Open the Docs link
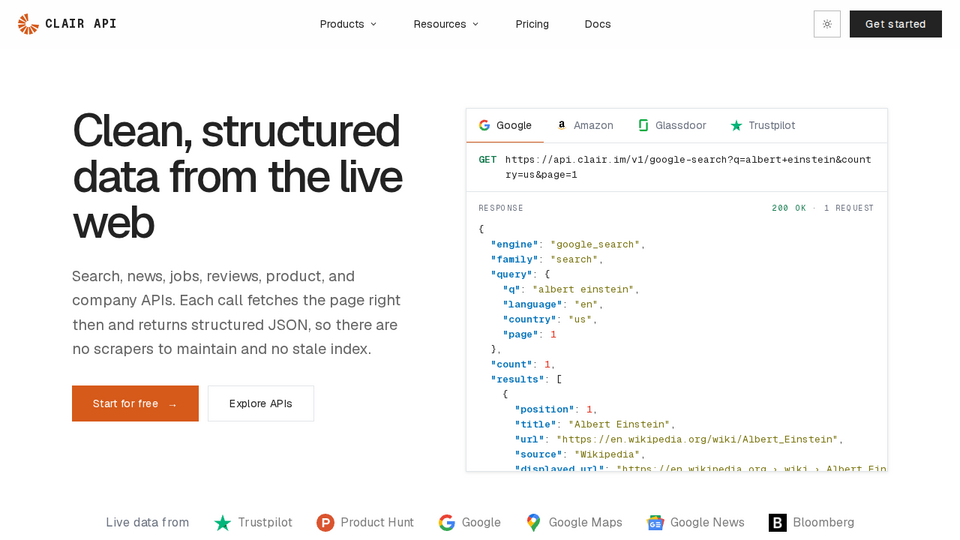The width and height of the screenshot is (960, 540). pos(598,24)
